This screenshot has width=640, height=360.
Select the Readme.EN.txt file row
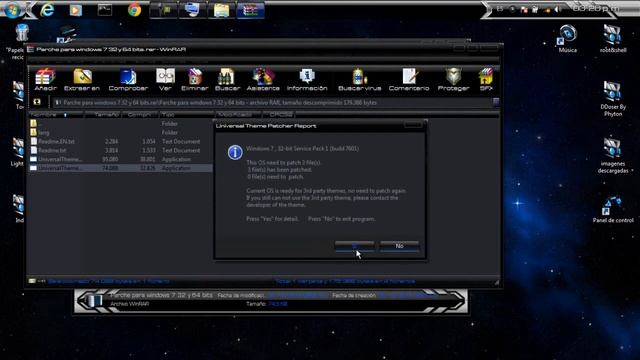pyautogui.click(x=120, y=141)
